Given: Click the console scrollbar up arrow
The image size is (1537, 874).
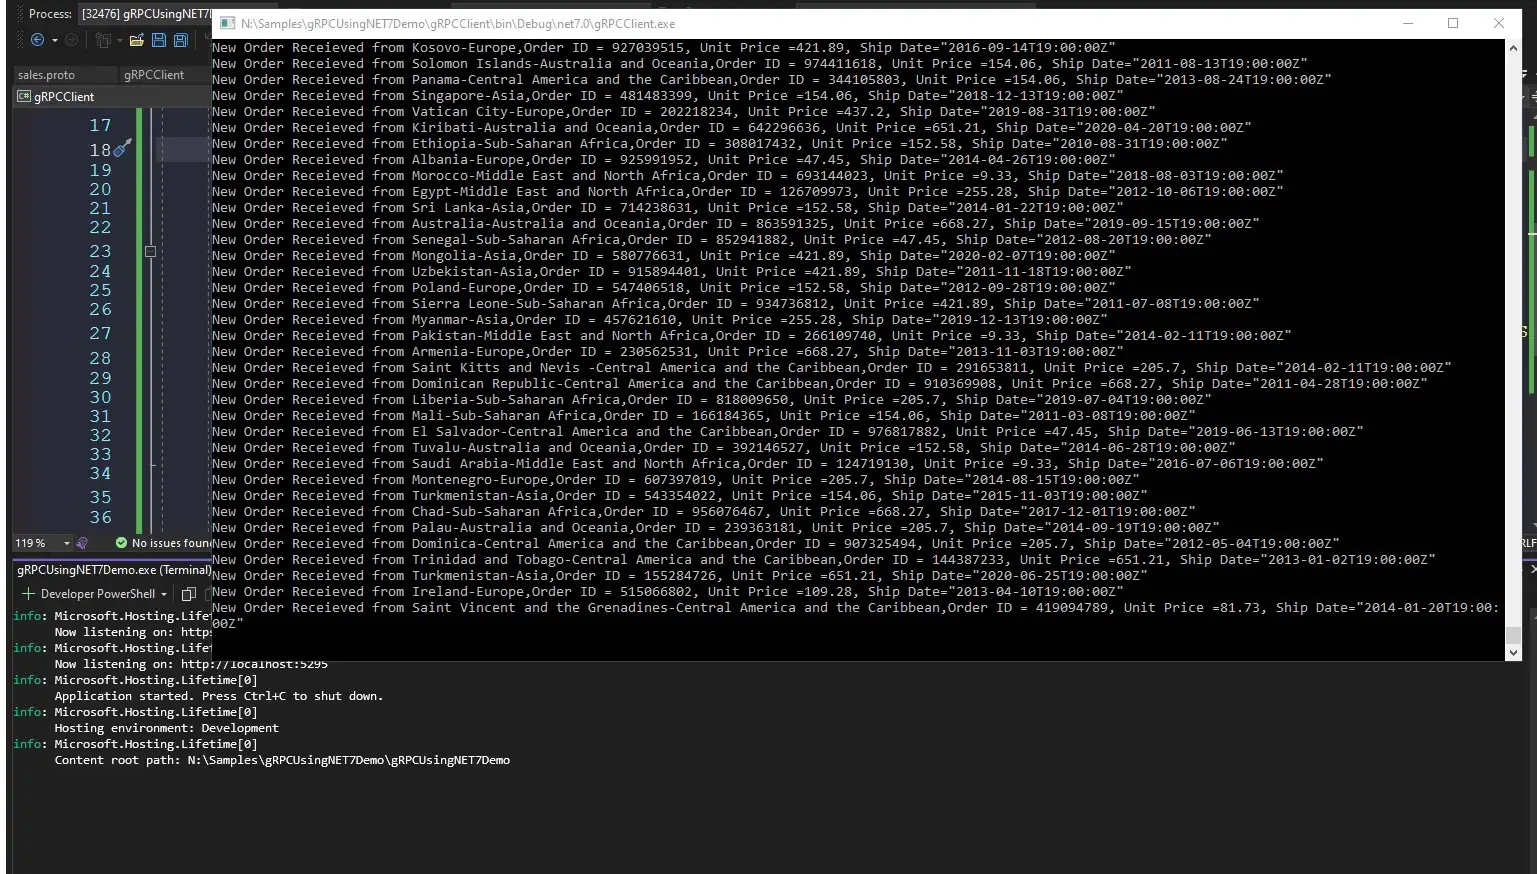Looking at the screenshot, I should (x=1513, y=47).
